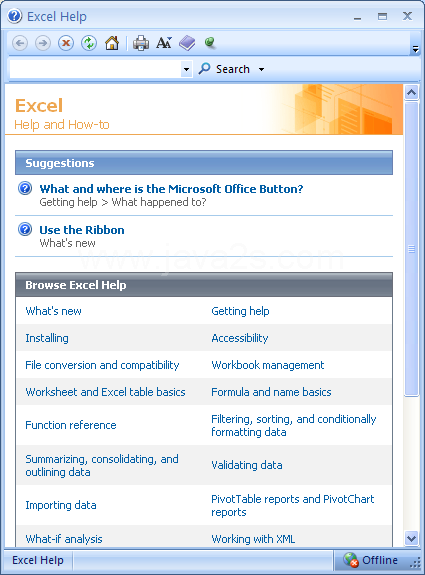425x575 pixels.
Task: Click the Print icon
Action: click(141, 43)
